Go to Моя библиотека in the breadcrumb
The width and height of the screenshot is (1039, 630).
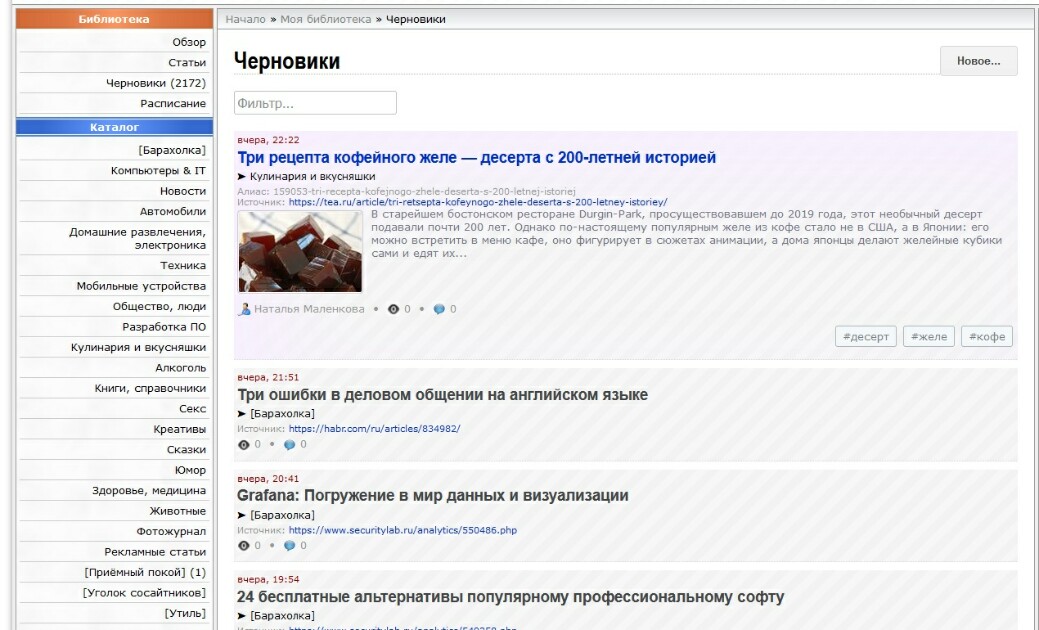pos(325,19)
